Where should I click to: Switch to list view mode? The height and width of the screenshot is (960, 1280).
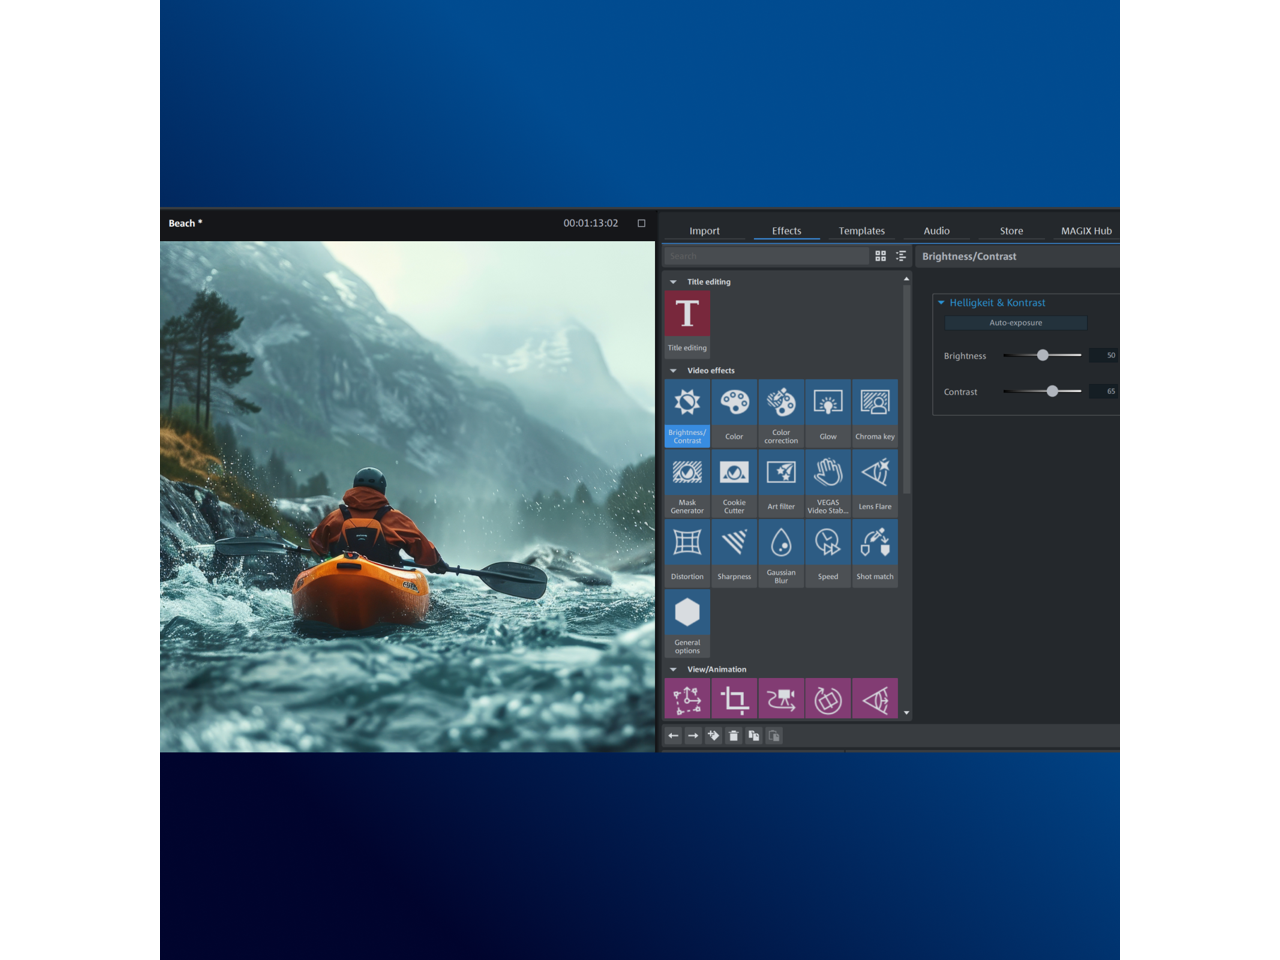point(901,256)
